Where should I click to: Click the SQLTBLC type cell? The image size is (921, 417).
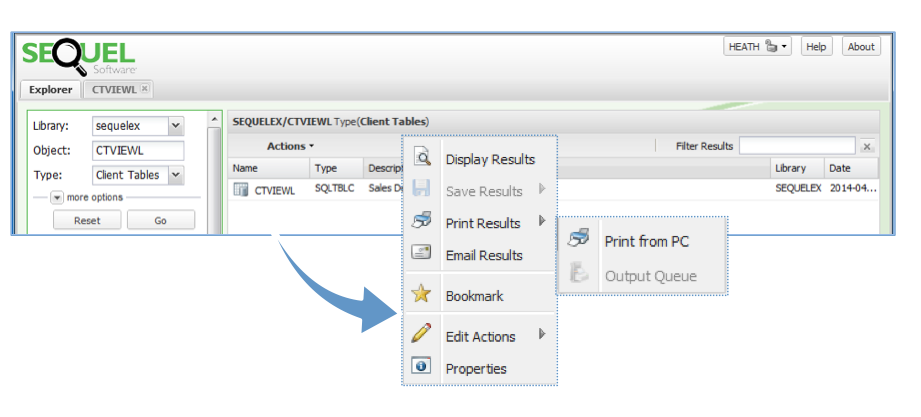334,189
